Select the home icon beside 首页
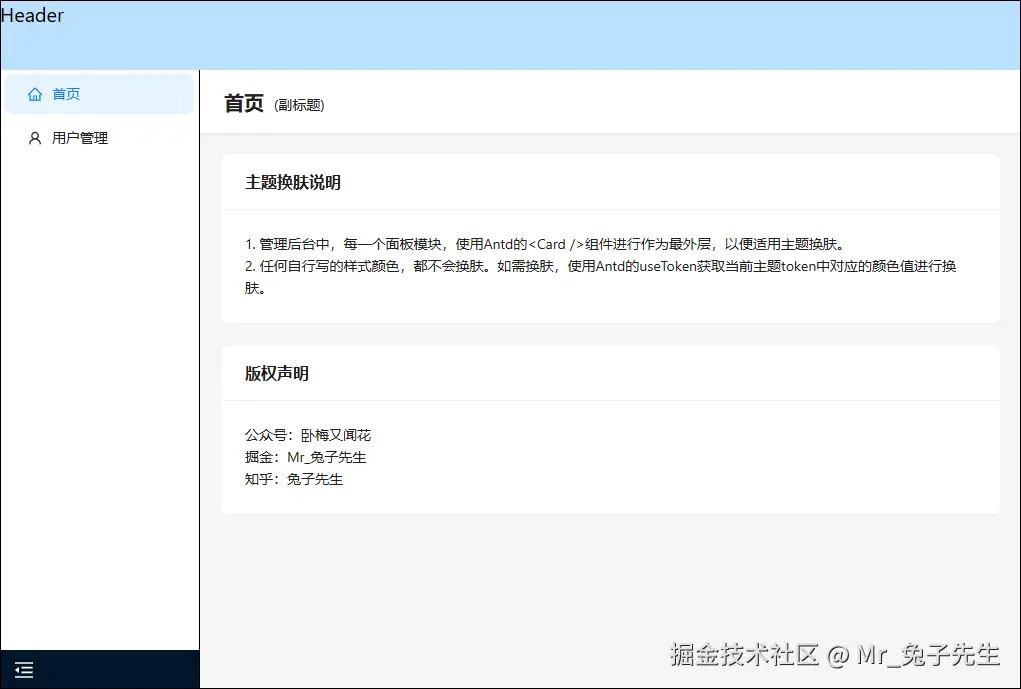Screen dimensions: 1021x689 tap(34, 93)
